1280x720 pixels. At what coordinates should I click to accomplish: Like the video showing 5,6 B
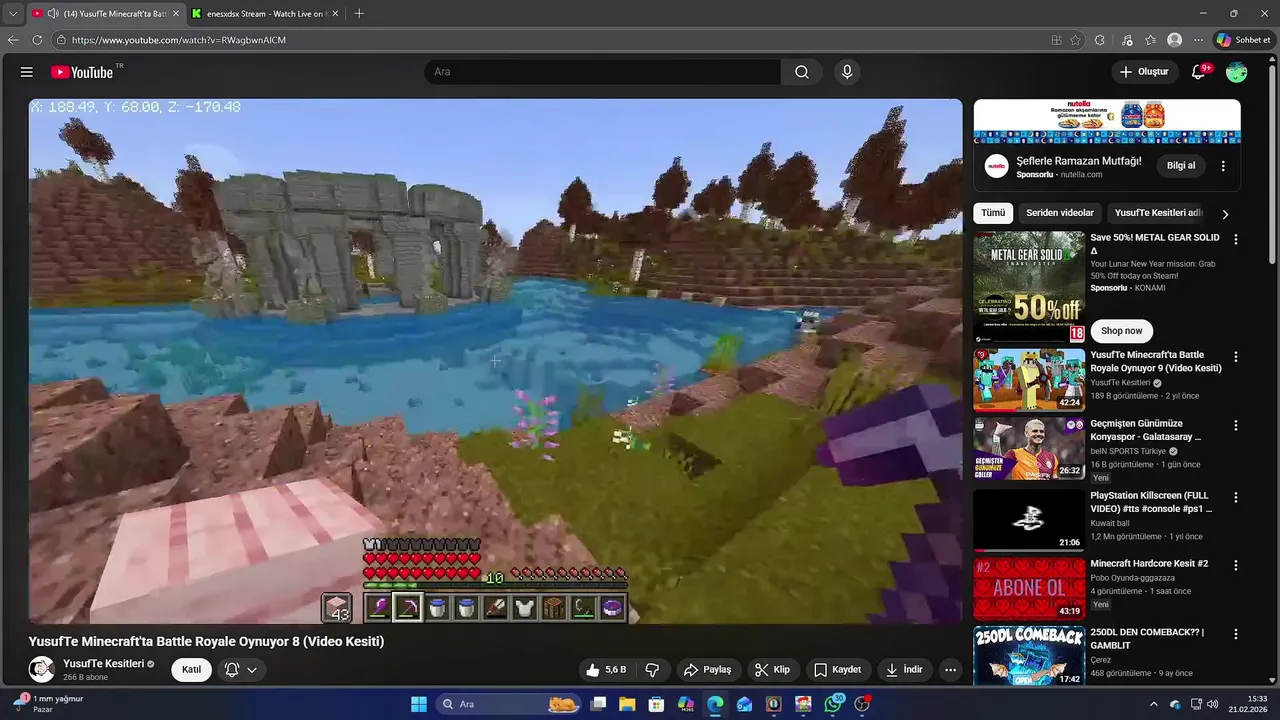tap(606, 670)
